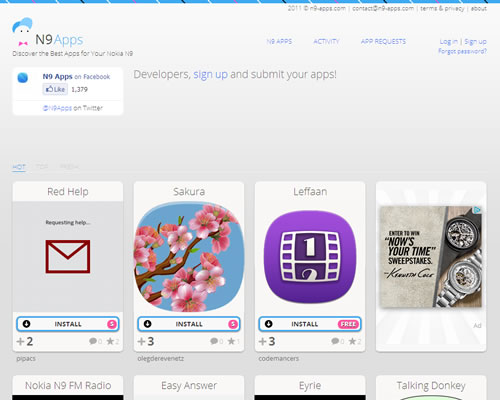This screenshot has height=400, width=500.
Task: Upvote Leffaan with the plus icon
Action: pos(262,341)
